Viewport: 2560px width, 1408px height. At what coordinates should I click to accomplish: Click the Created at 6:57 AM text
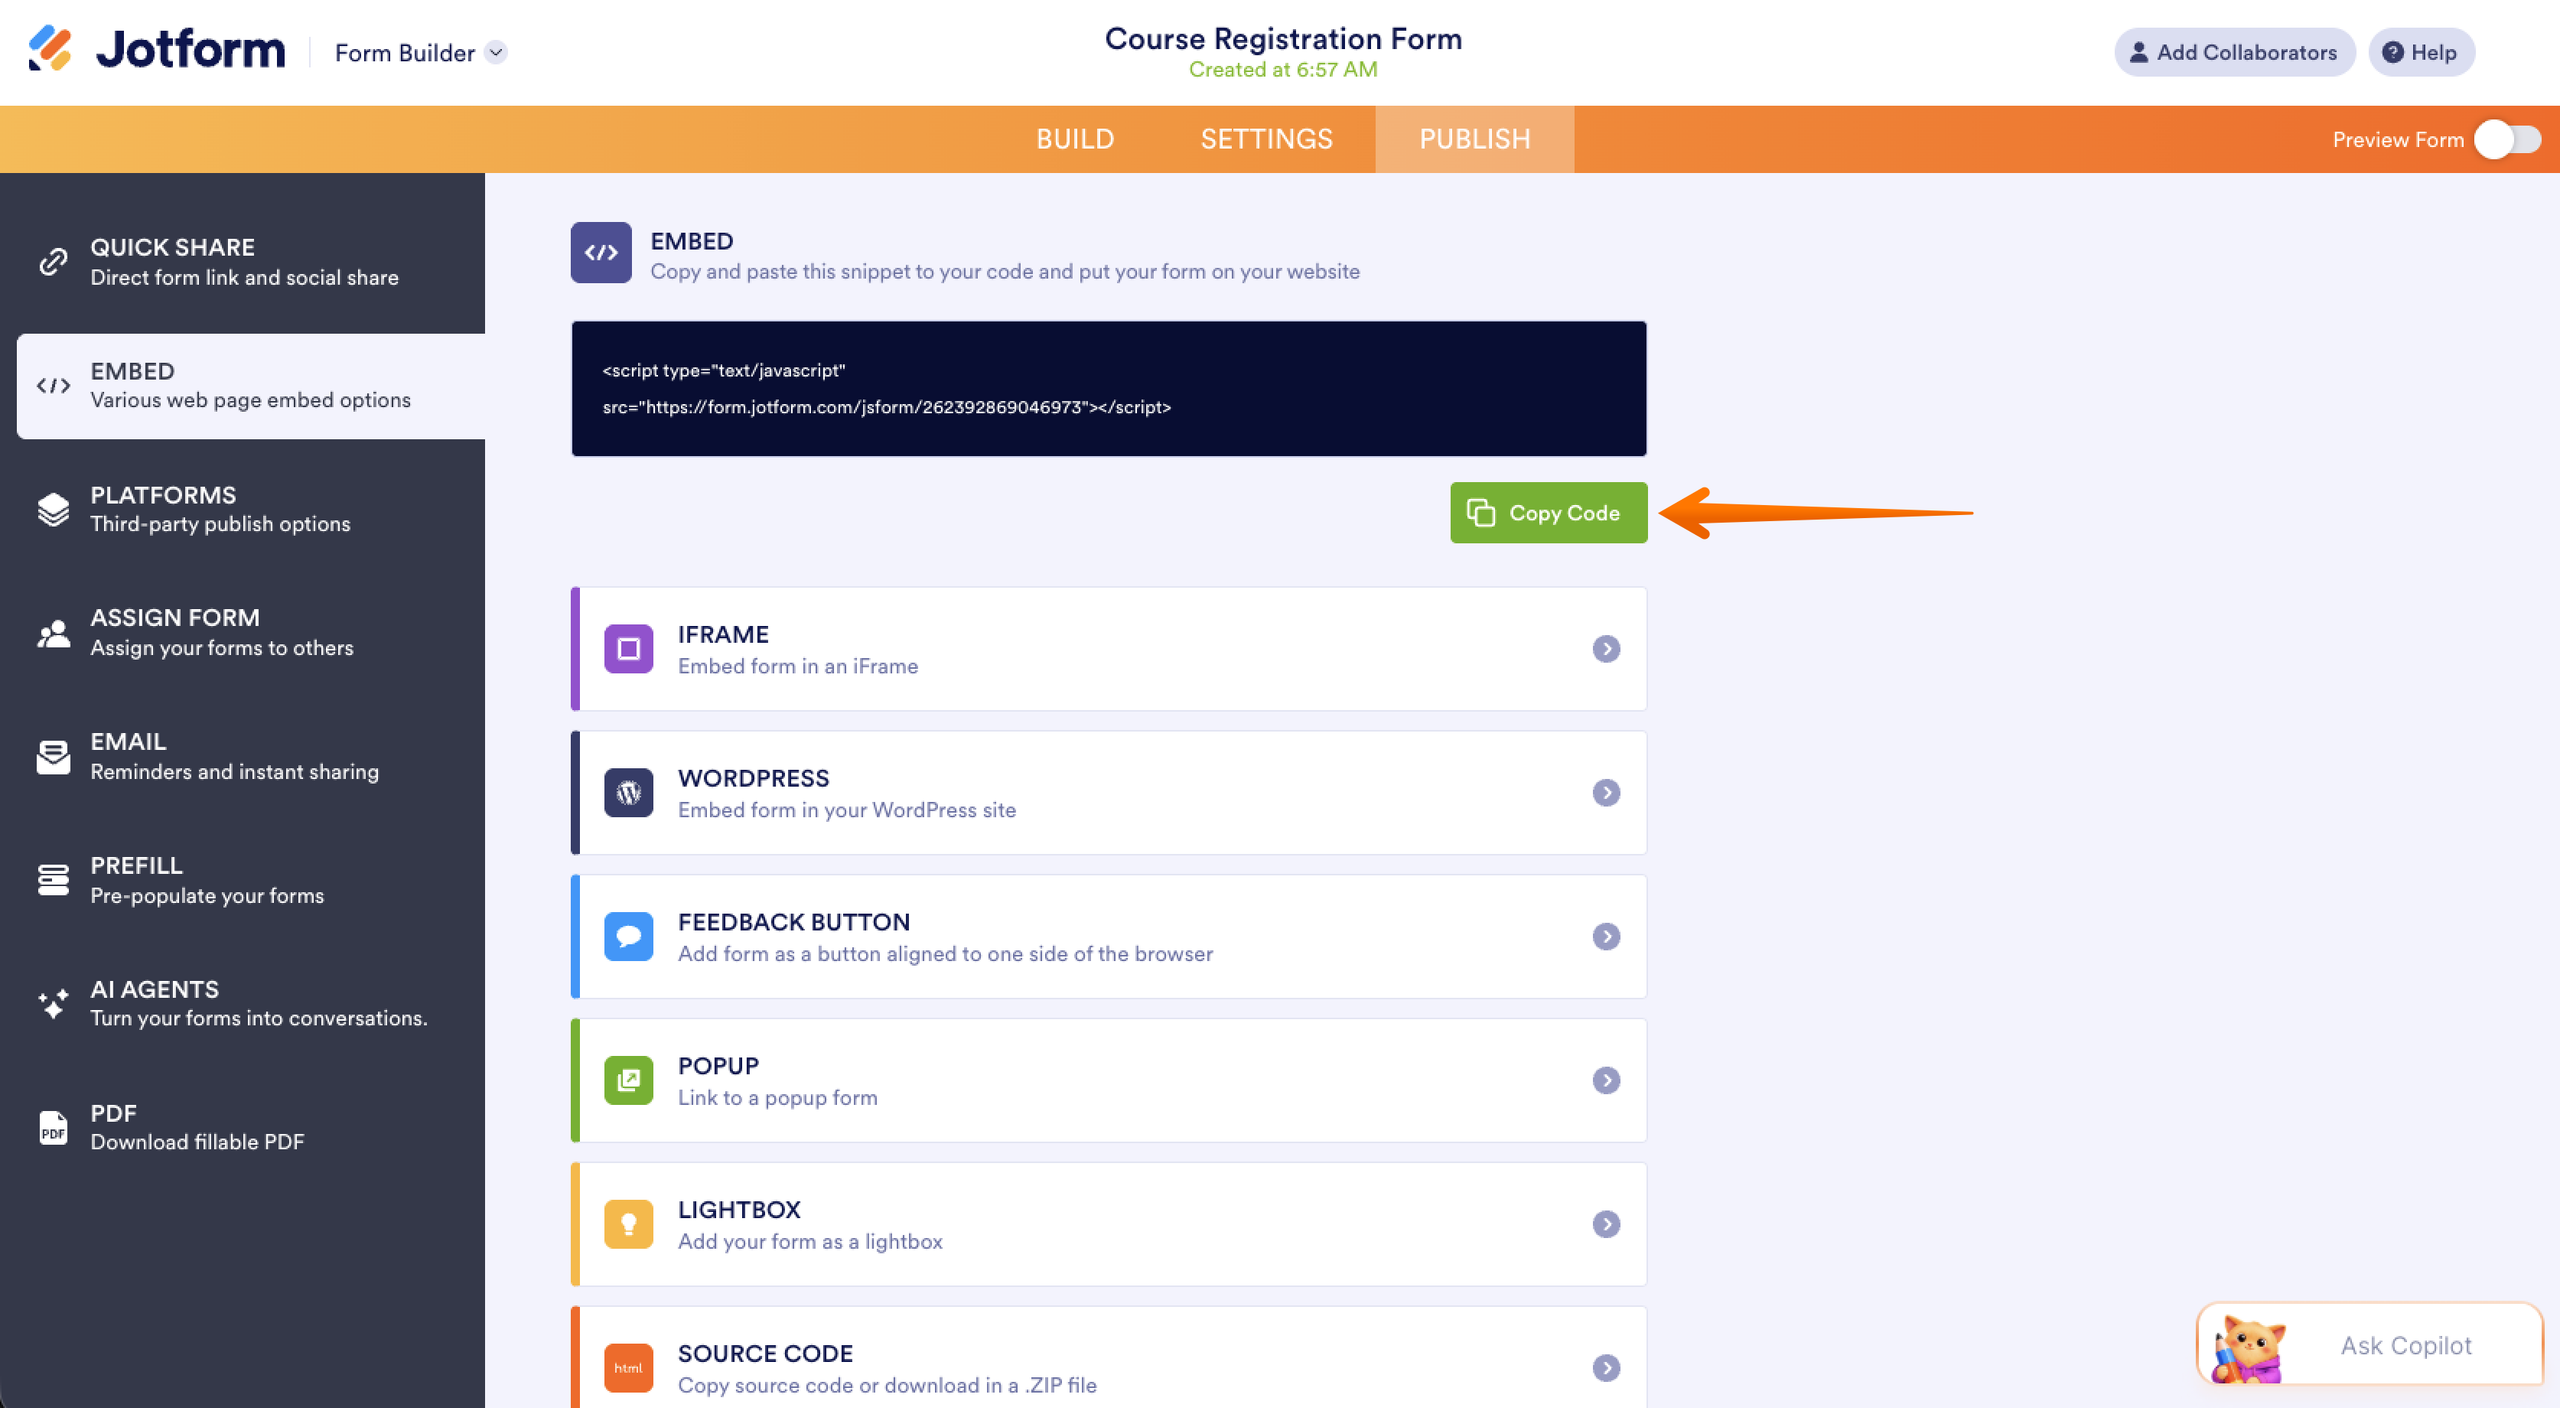1283,70
